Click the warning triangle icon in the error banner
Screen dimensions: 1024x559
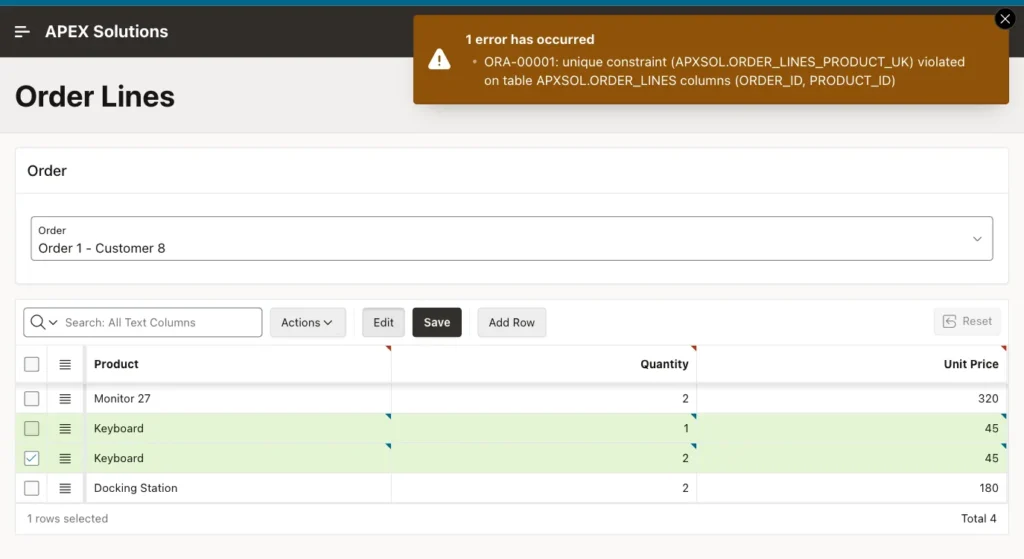[440, 59]
